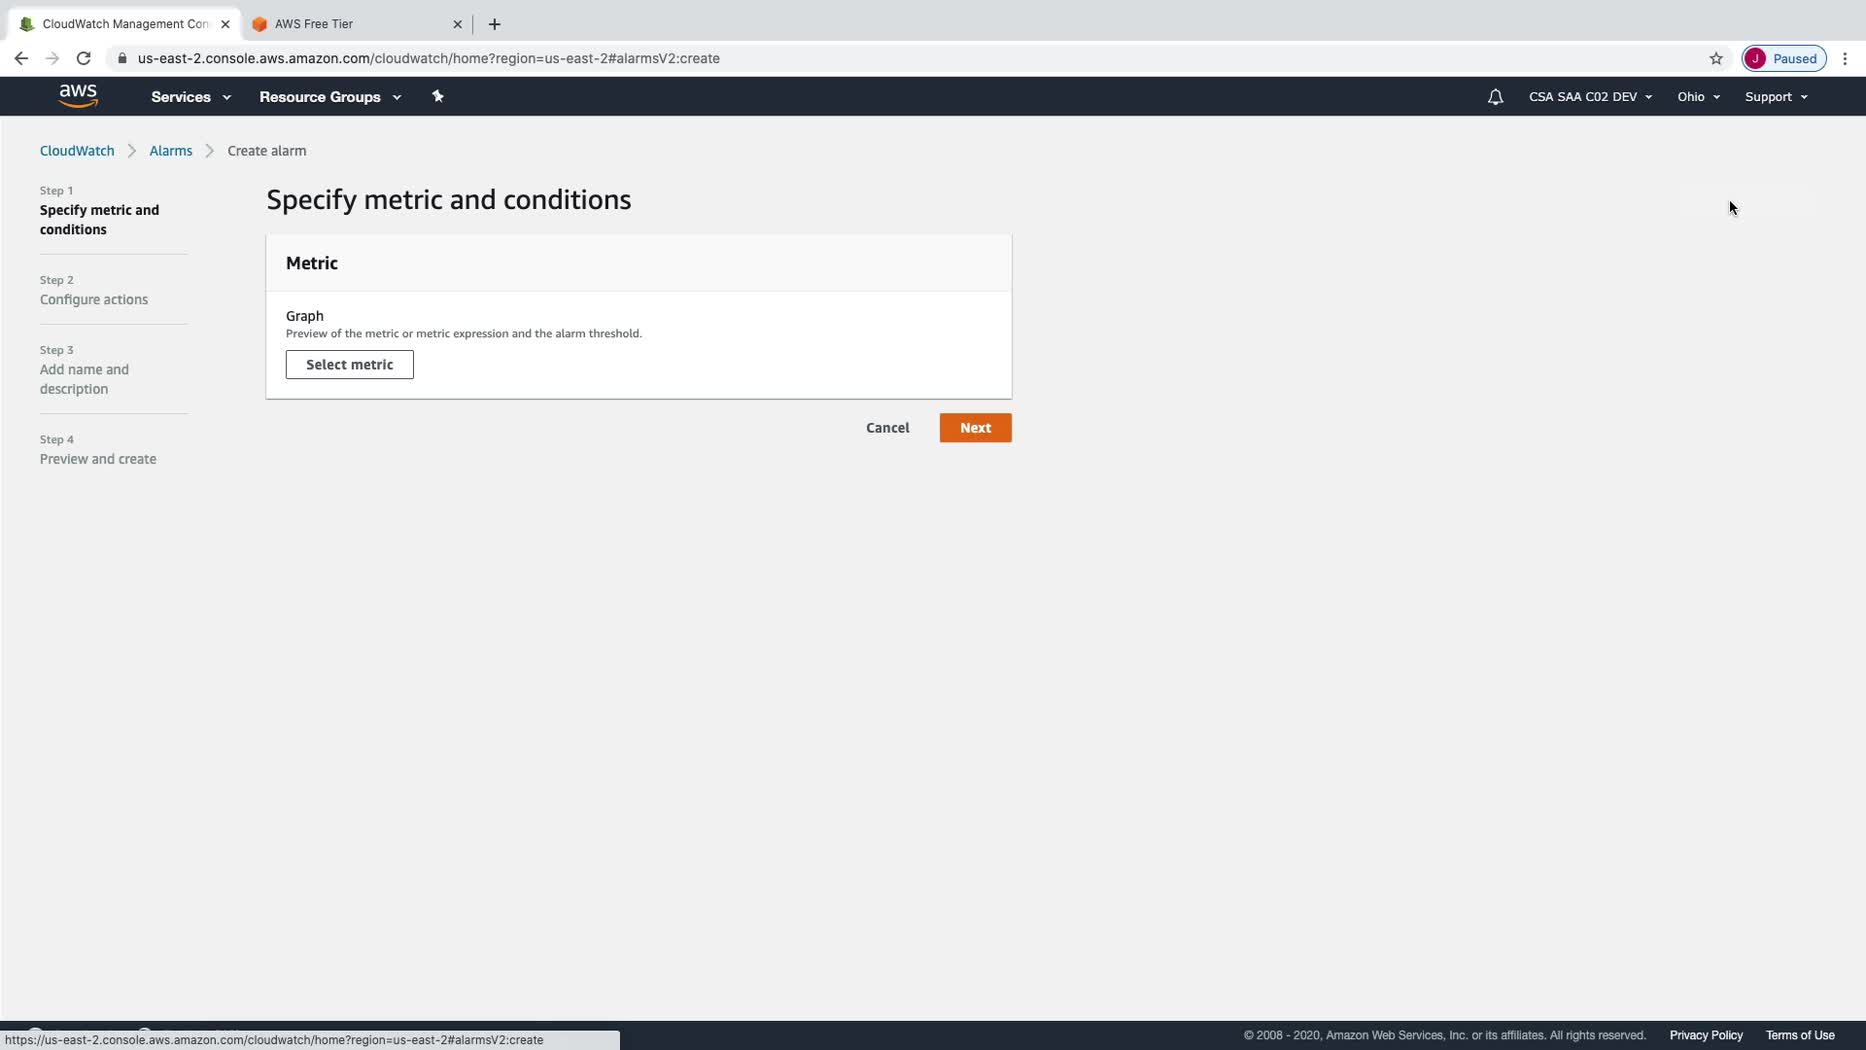Switch to the CloudWatch Management Console tab
This screenshot has height=1050, width=1866.
coord(124,24)
